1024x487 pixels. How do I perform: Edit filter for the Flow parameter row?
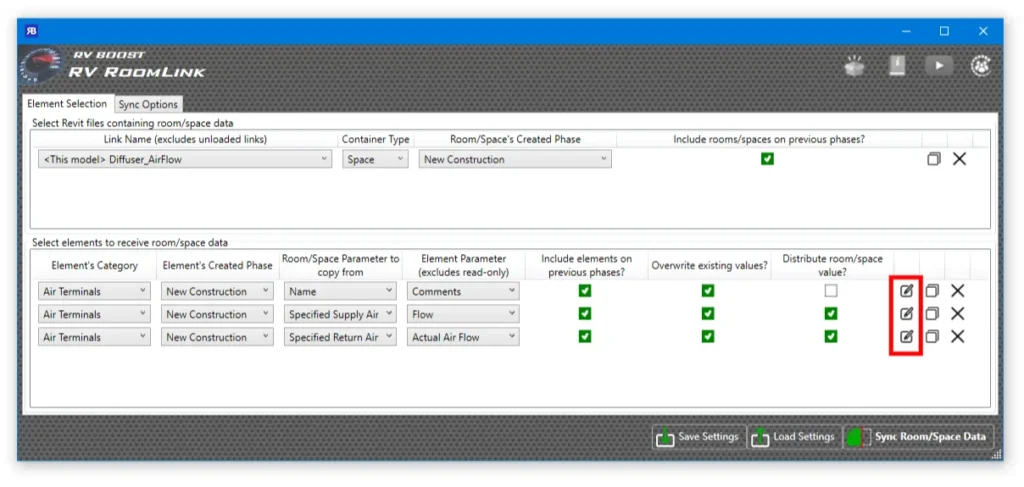point(906,314)
